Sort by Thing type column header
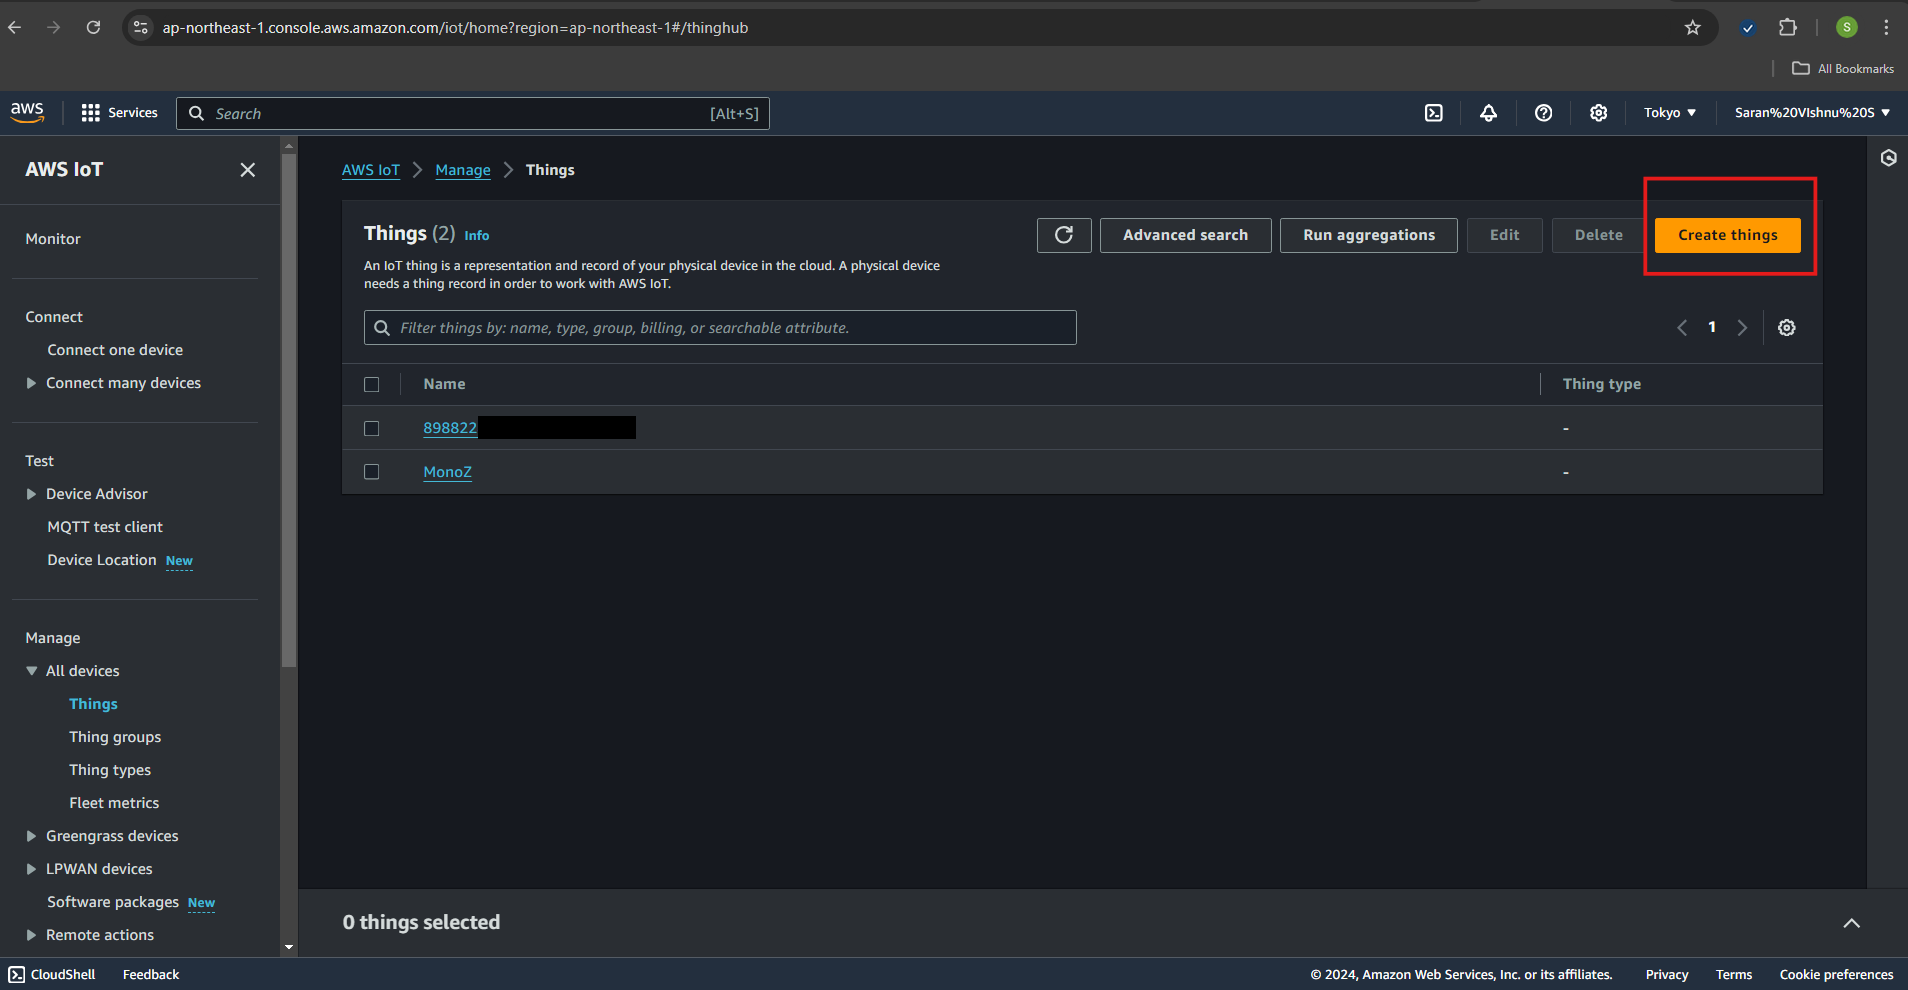Viewport: 1908px width, 990px height. click(1602, 384)
